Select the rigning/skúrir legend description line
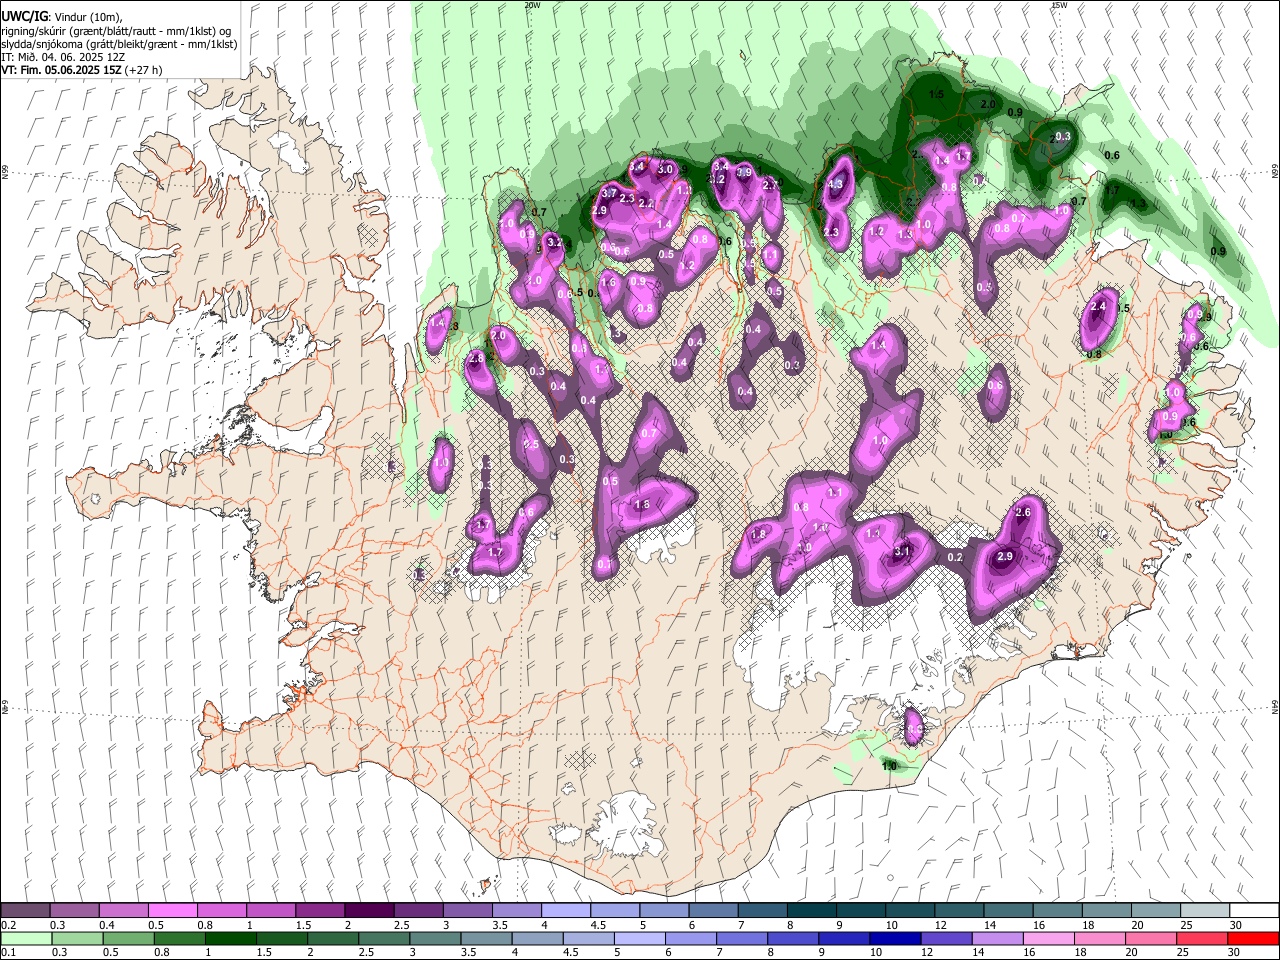The height and width of the screenshot is (960, 1280). coord(116,30)
